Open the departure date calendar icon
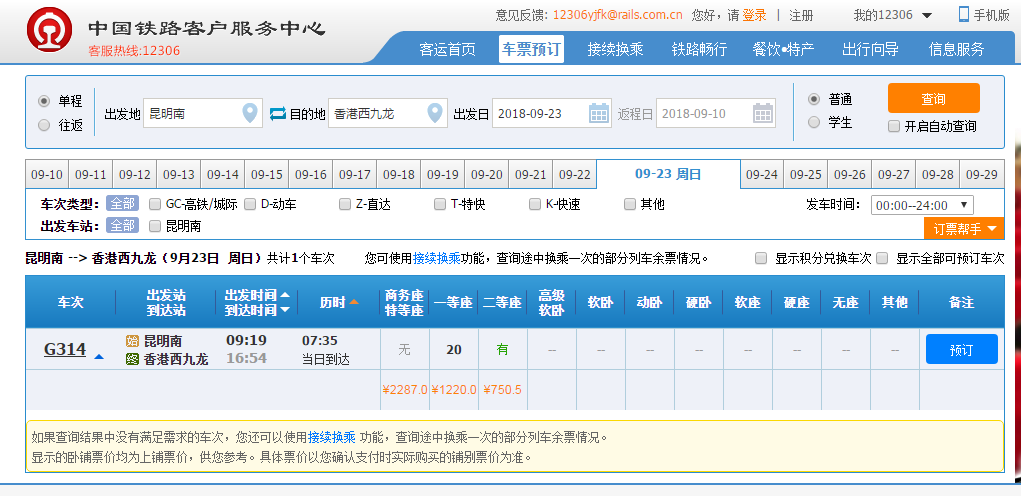Screen dimensions: 1021x496 599,114
